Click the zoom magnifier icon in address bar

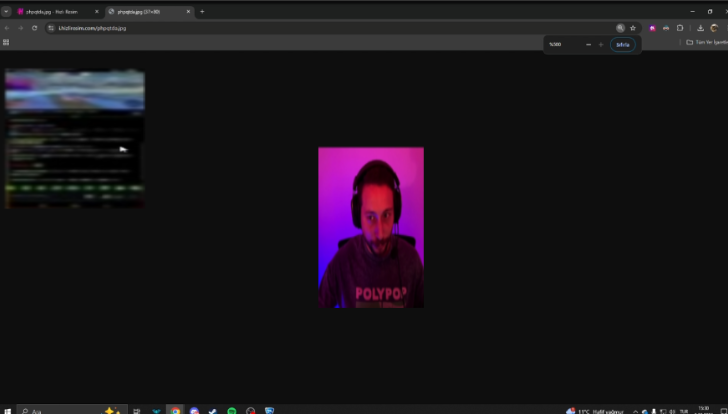point(620,28)
